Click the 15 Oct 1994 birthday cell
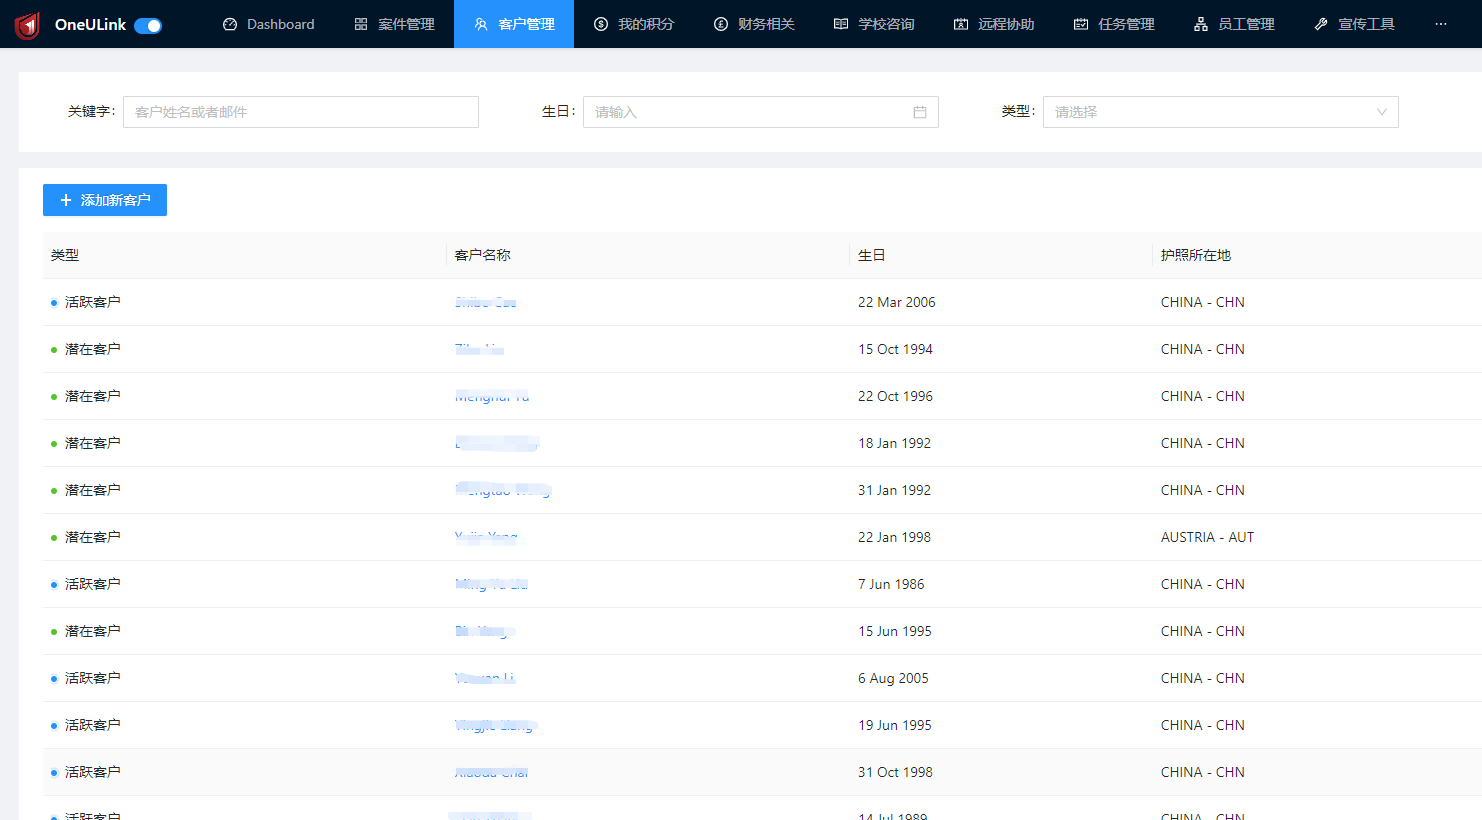The image size is (1482, 820). point(895,349)
